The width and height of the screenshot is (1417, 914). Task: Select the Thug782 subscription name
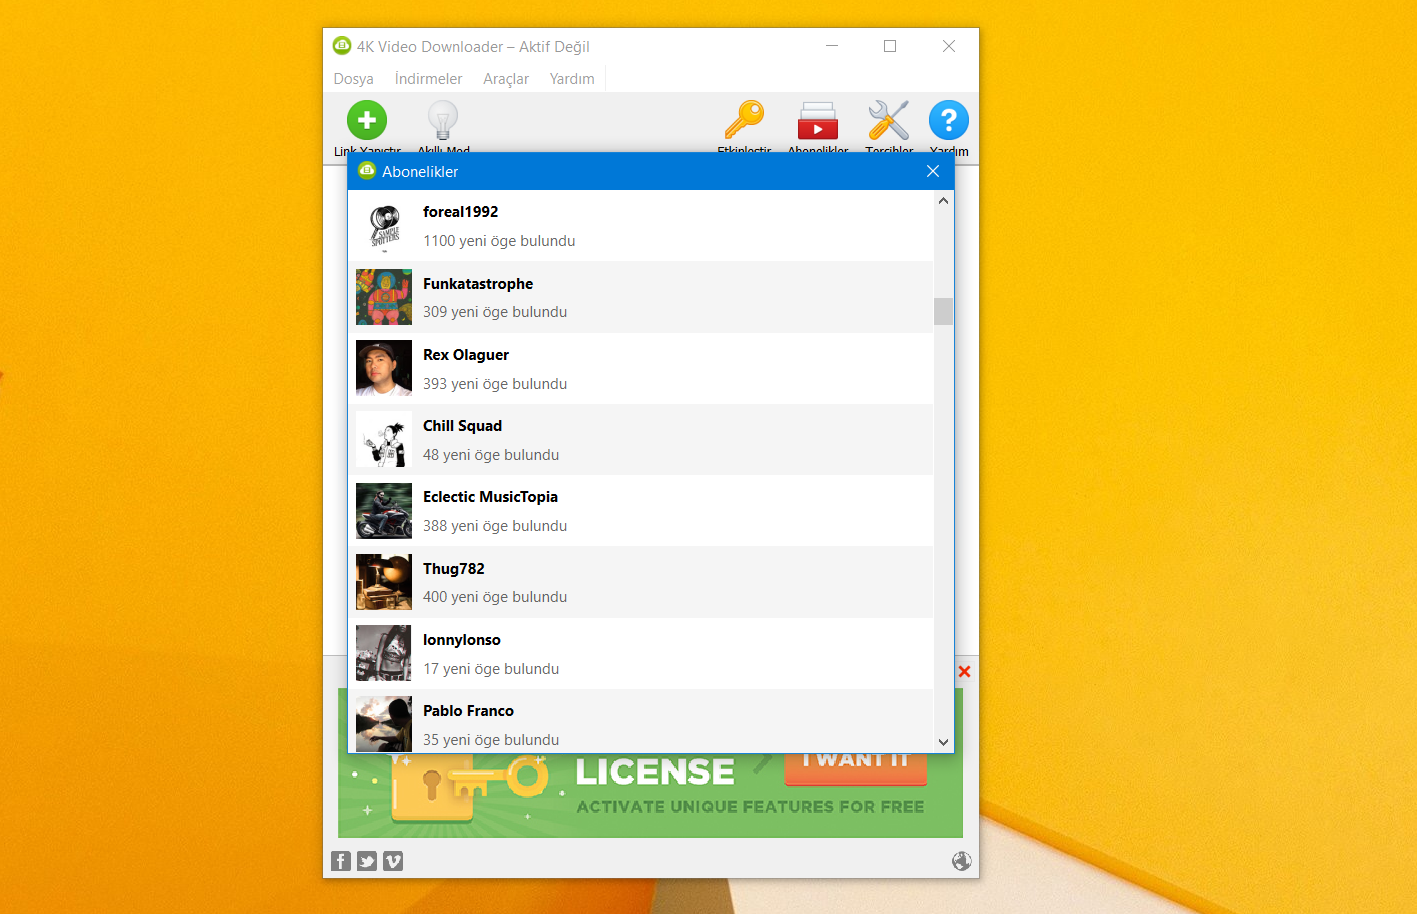pyautogui.click(x=454, y=569)
